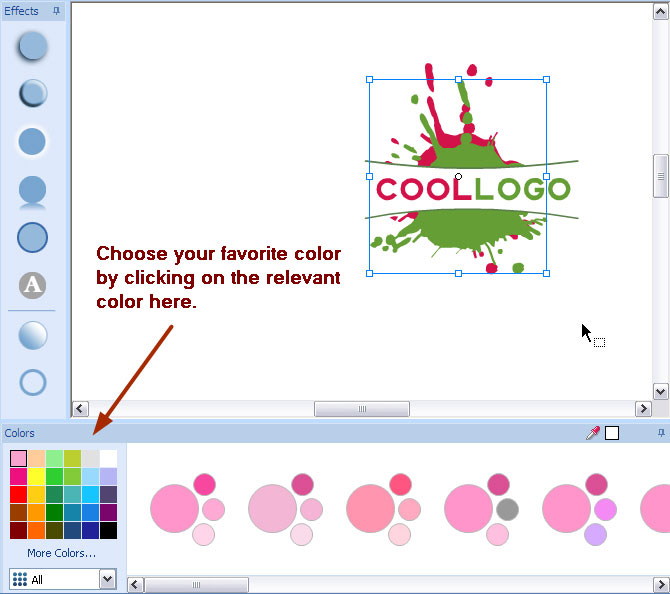Select the third salmon pink color scheme
The height and width of the screenshot is (594, 670).
tap(383, 509)
